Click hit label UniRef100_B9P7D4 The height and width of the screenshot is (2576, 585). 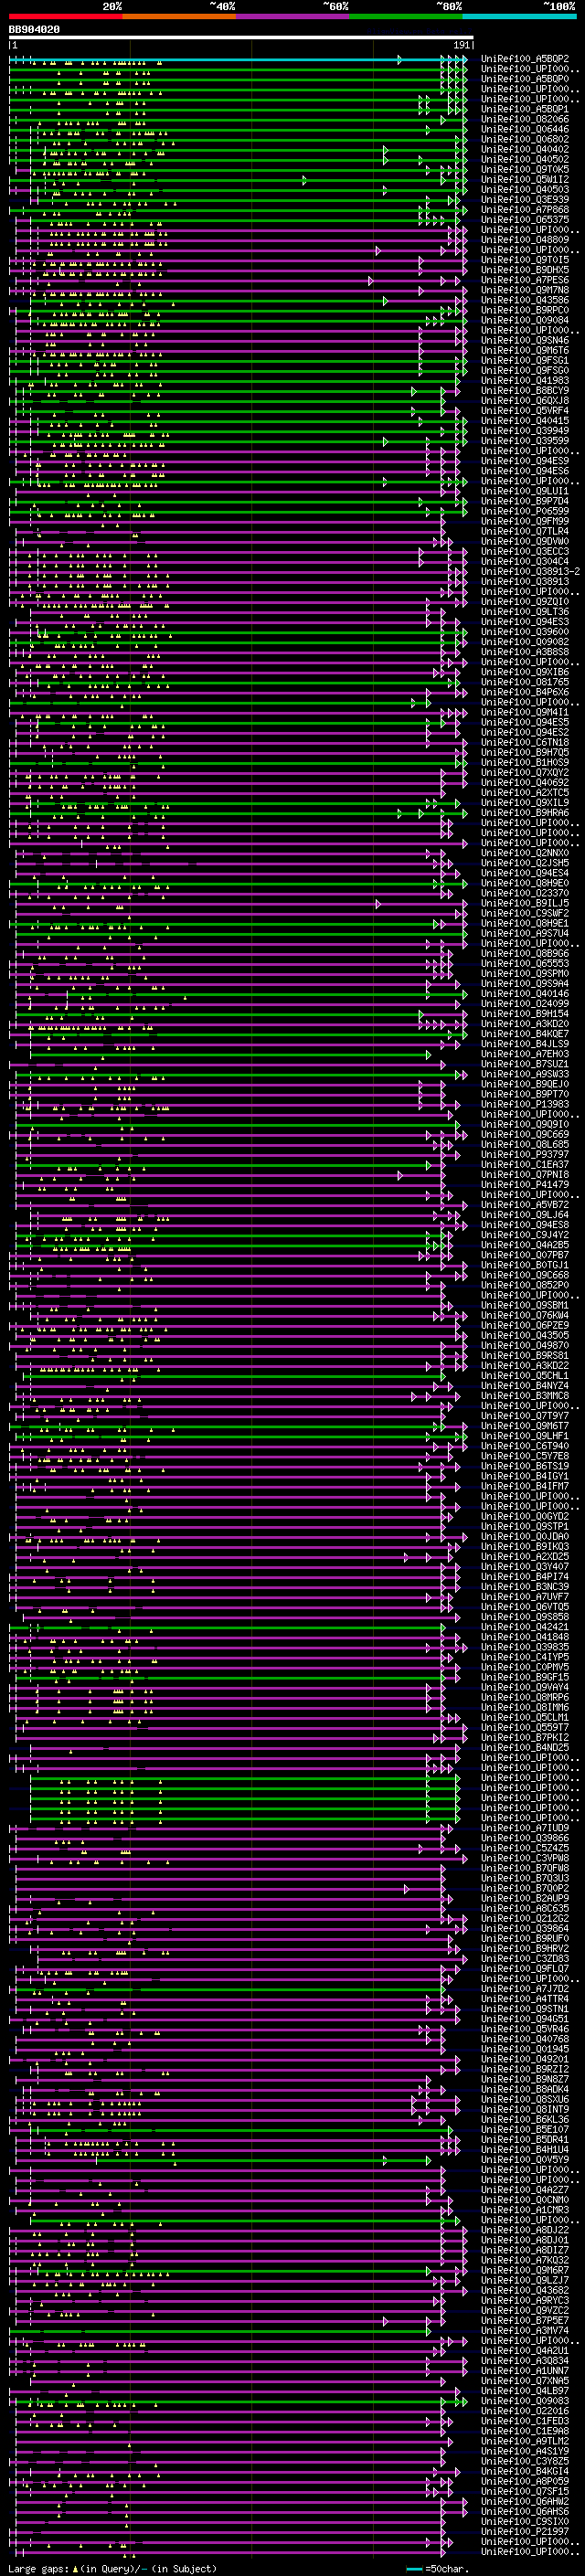(524, 501)
